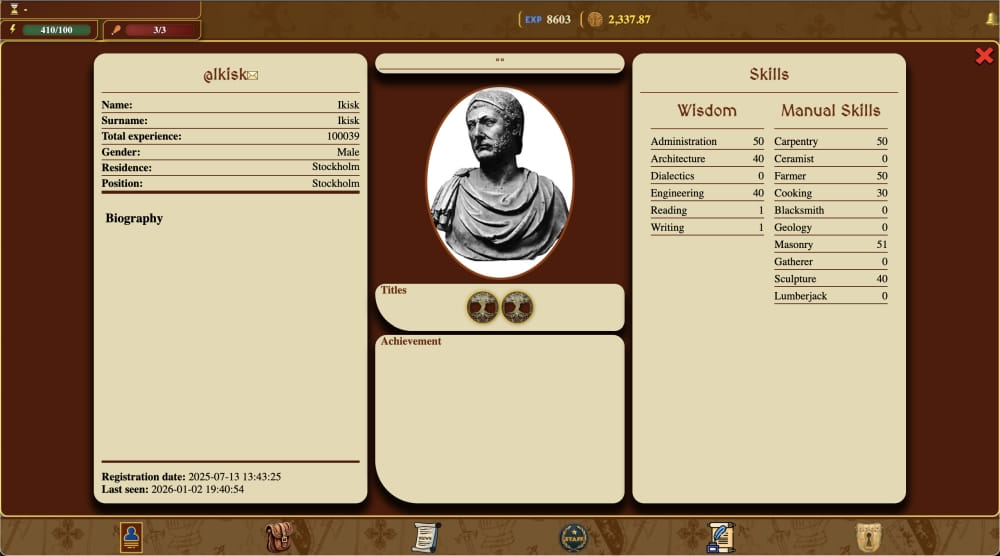Click the round STAFF badge icon
Viewport: 1000px width, 556px height.
click(573, 538)
